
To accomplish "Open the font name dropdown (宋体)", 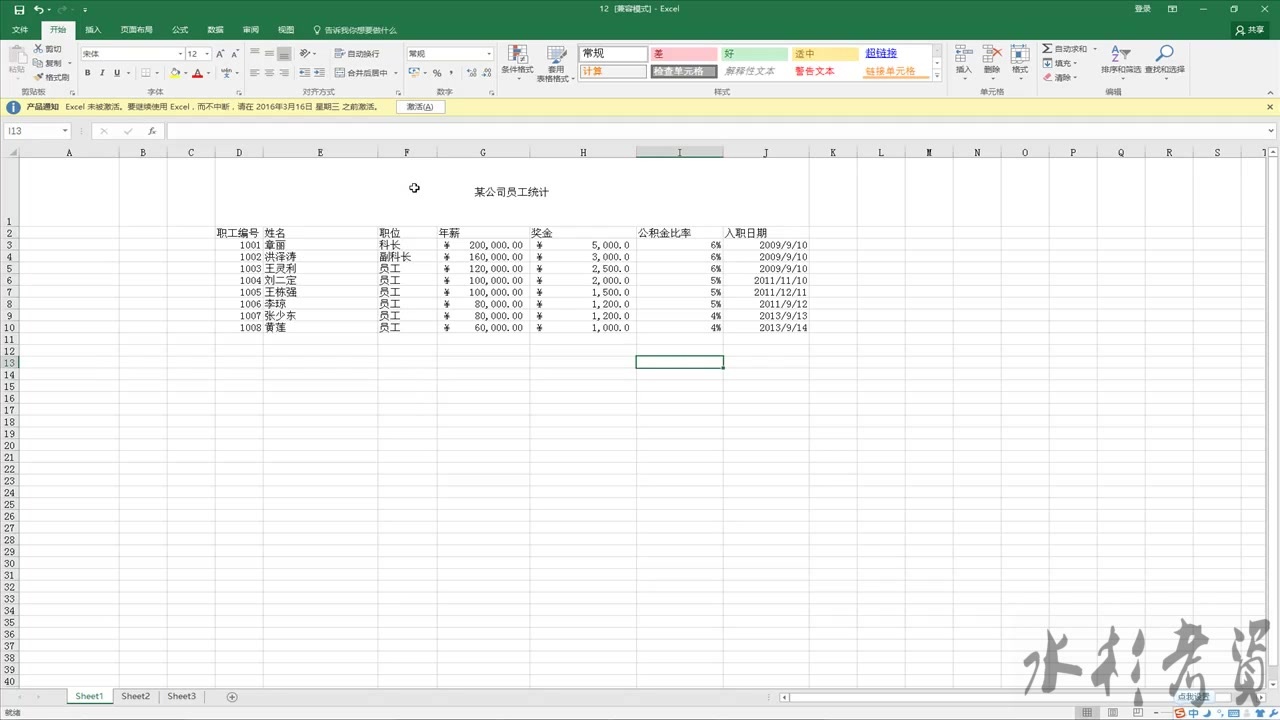I will [180, 54].
